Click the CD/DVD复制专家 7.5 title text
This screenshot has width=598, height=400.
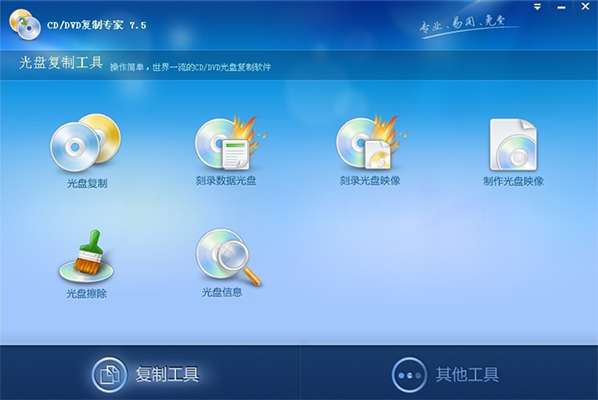[97, 25]
